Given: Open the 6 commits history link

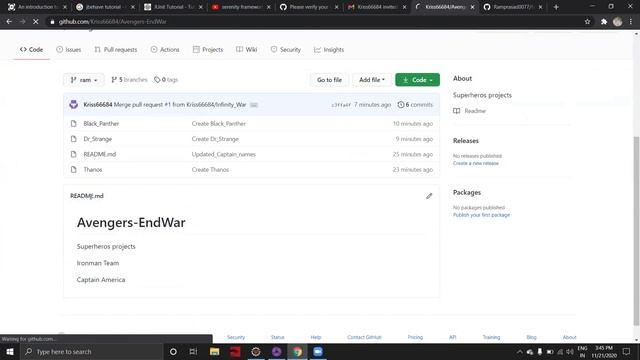Looking at the screenshot, I should click(x=415, y=104).
